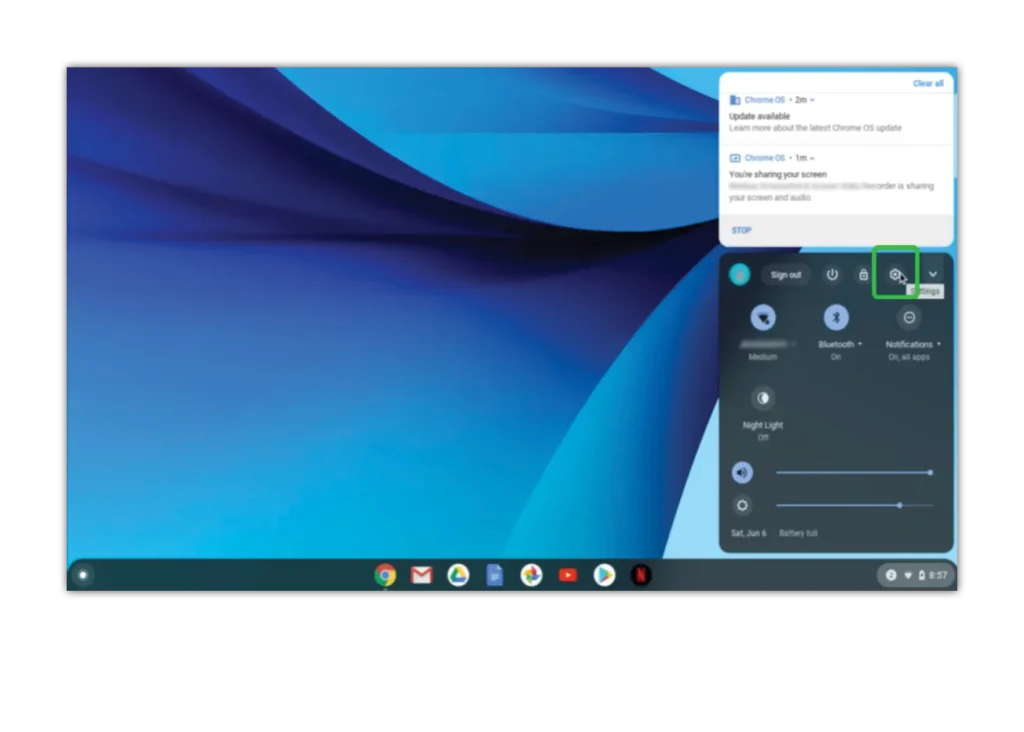Mute audio using the speaker icon
Viewport: 1024px width, 732px height.
point(742,472)
